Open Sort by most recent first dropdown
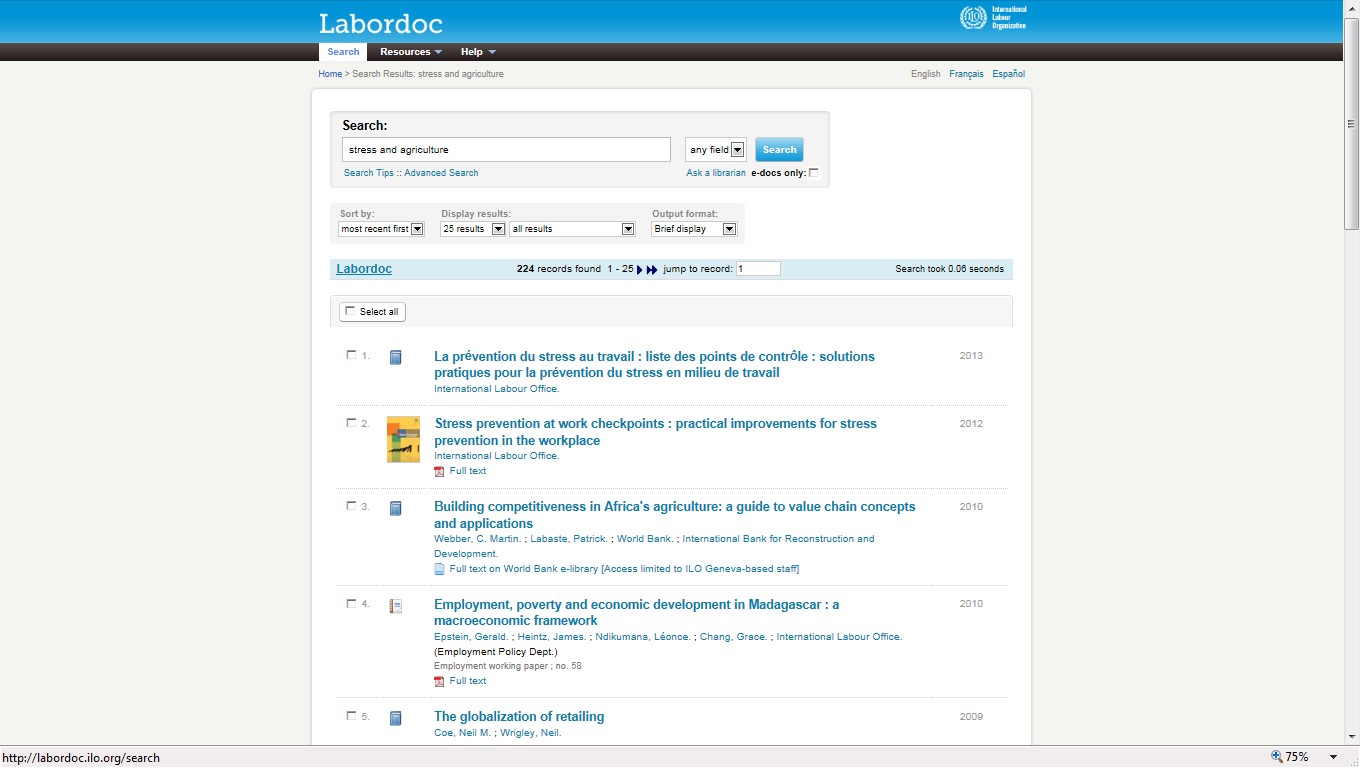This screenshot has width=1360, height=768. pos(382,229)
